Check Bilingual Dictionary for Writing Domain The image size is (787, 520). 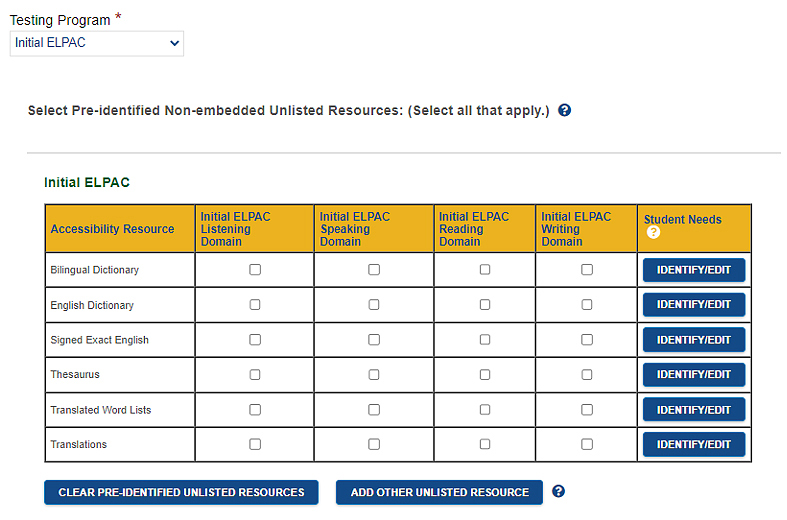tap(587, 270)
